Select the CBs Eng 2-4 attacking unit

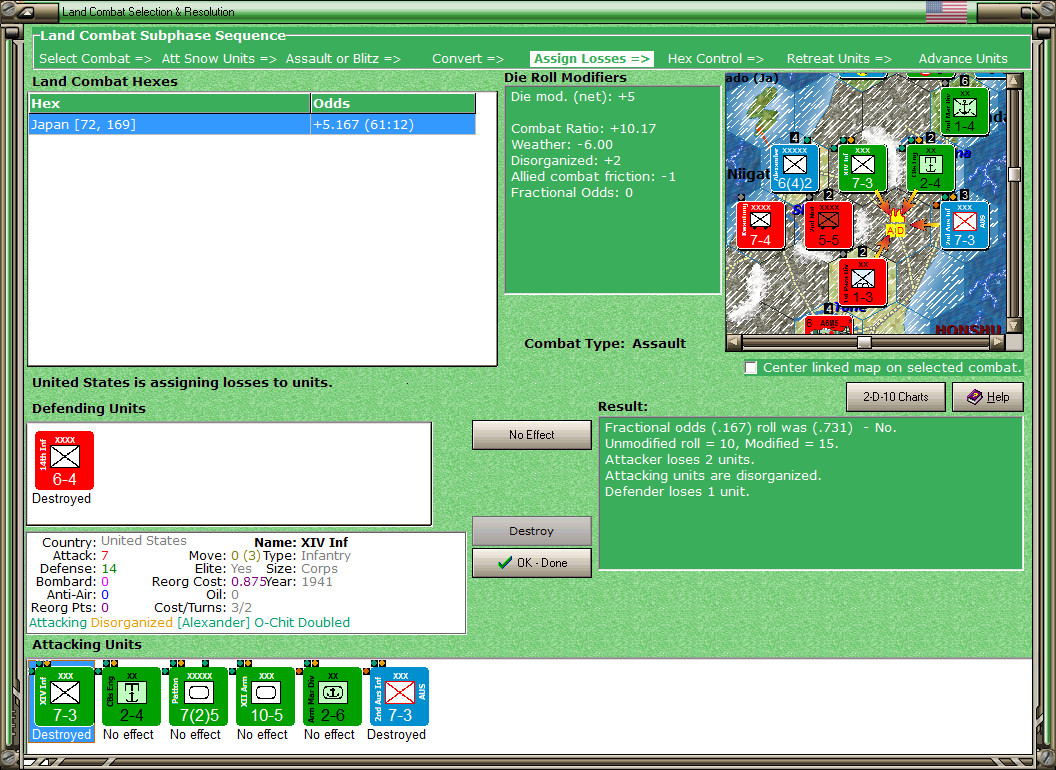click(x=131, y=696)
